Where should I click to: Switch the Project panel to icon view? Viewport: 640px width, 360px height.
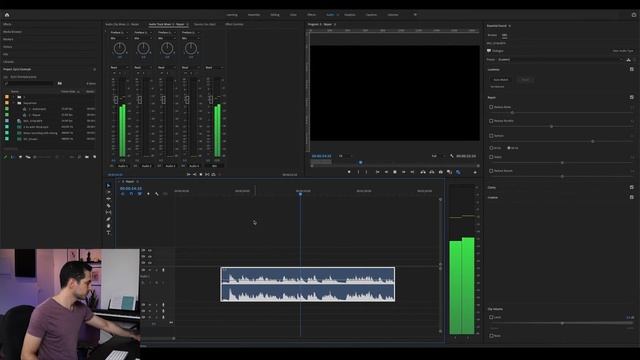pyautogui.click(x=20, y=157)
